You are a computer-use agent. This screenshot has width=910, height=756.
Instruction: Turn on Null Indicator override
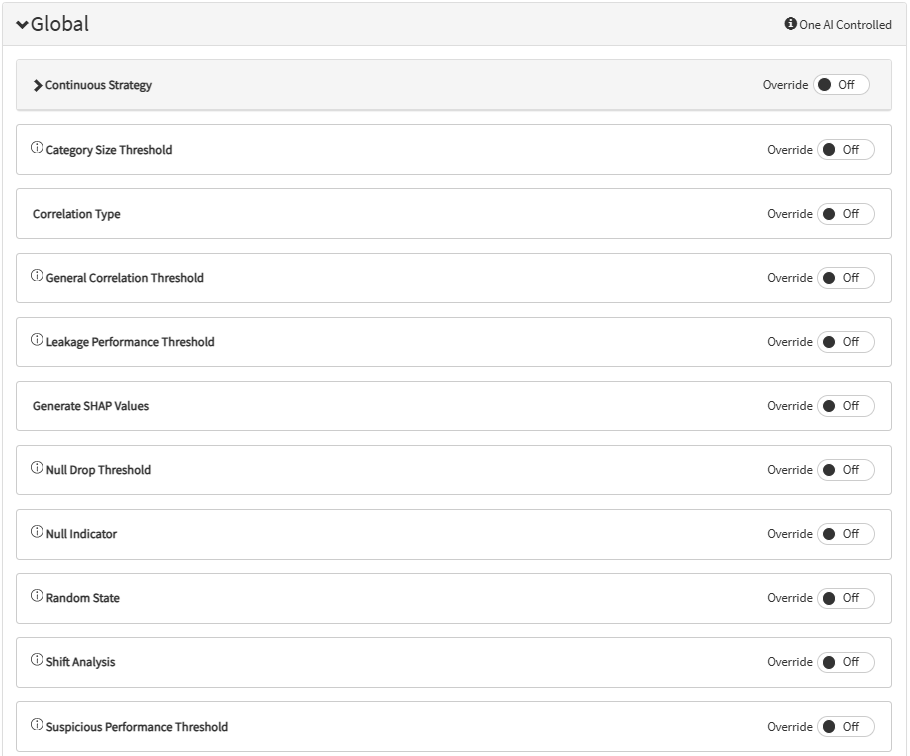pyautogui.click(x=845, y=534)
